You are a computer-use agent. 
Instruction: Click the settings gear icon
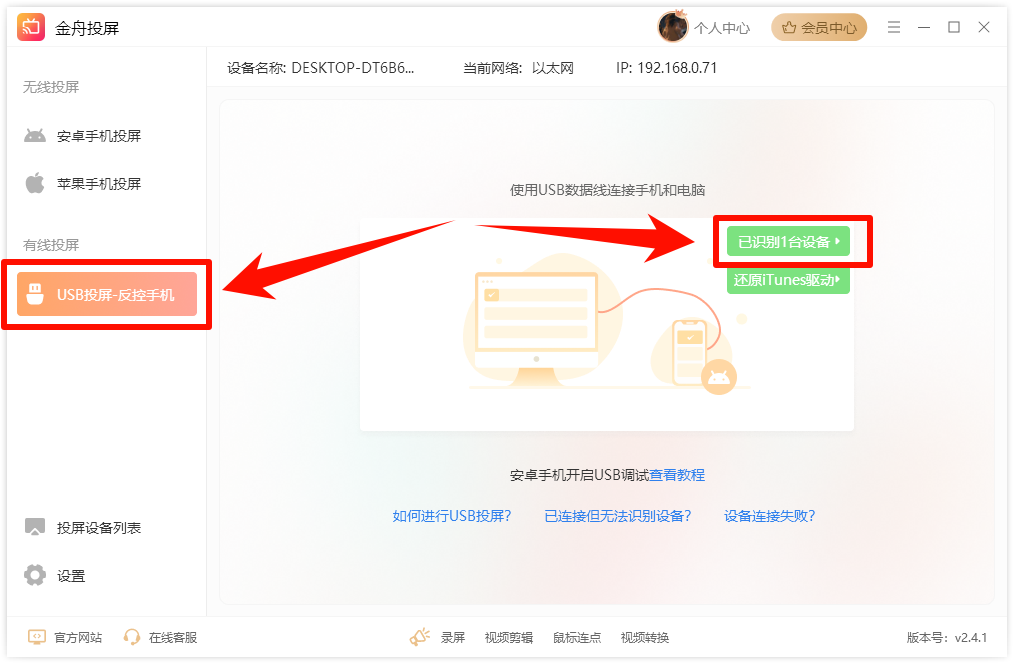(x=35, y=575)
